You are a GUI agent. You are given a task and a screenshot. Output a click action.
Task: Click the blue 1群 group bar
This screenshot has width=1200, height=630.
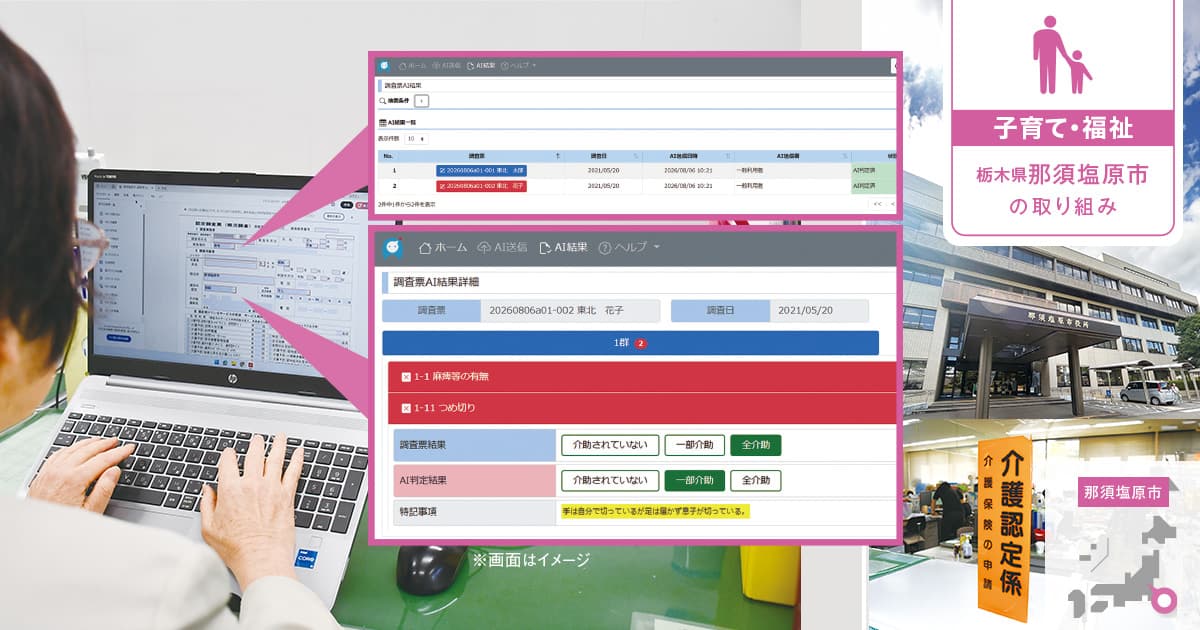[x=630, y=343]
